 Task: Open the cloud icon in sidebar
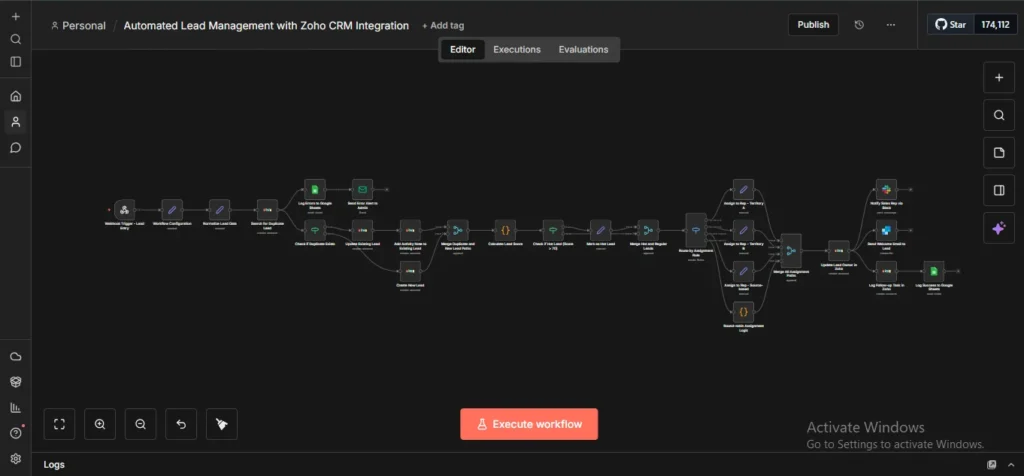click(16, 357)
